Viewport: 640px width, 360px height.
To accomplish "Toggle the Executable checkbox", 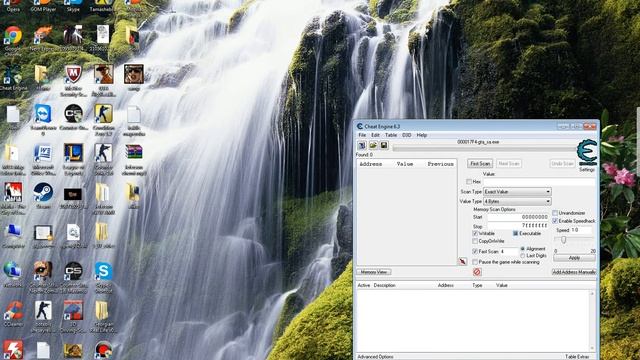I will [x=516, y=233].
